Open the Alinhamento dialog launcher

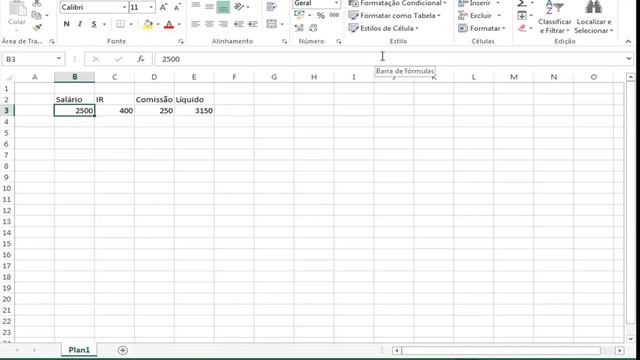284,41
